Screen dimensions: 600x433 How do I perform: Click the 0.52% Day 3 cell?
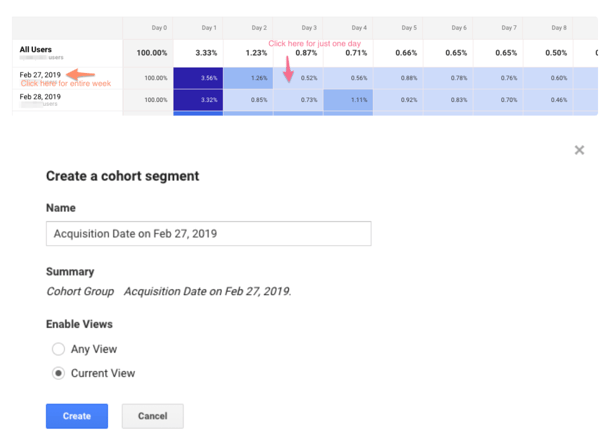click(x=298, y=78)
